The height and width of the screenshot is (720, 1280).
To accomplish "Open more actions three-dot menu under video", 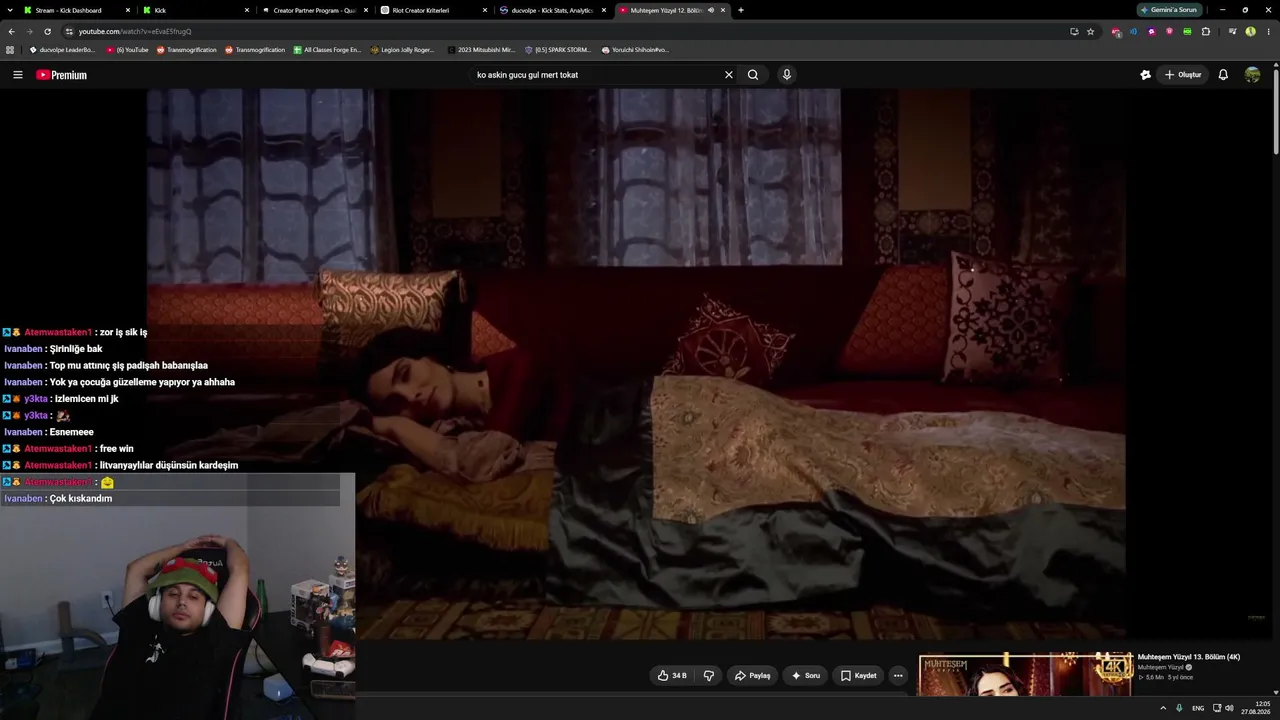I will [898, 676].
